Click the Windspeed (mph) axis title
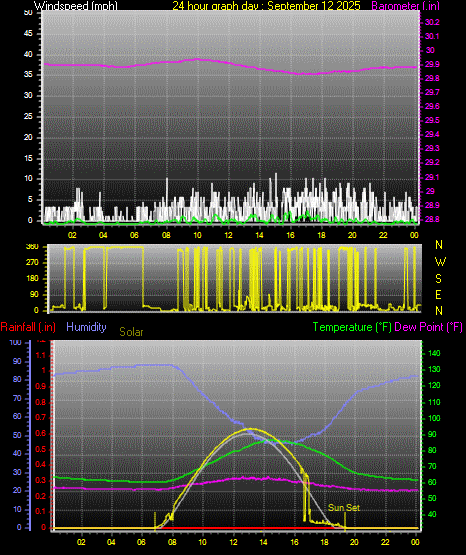Image resolution: width=466 pixels, height=555 pixels. [x=75, y=5]
